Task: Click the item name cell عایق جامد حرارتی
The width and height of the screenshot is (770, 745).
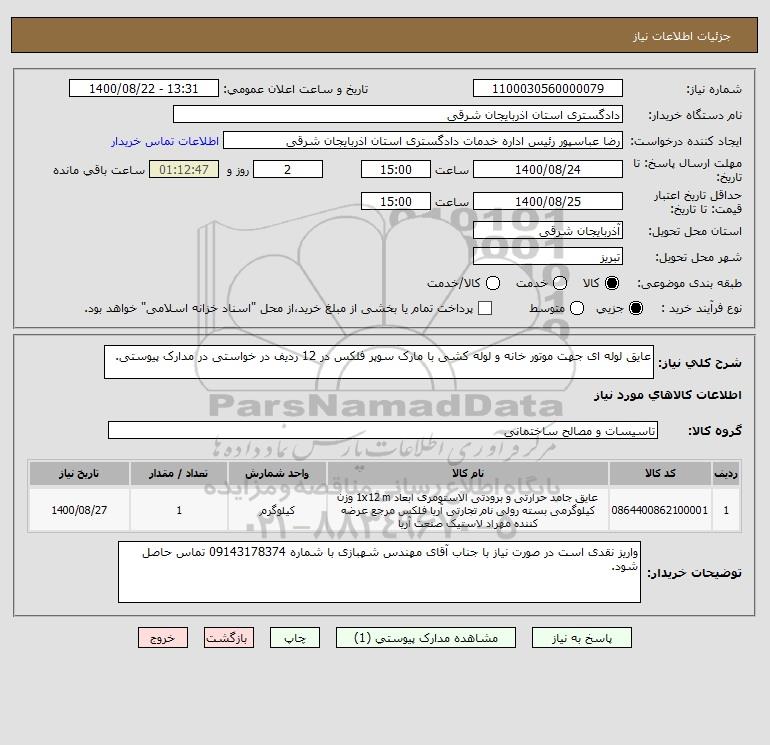Action: tap(468, 510)
